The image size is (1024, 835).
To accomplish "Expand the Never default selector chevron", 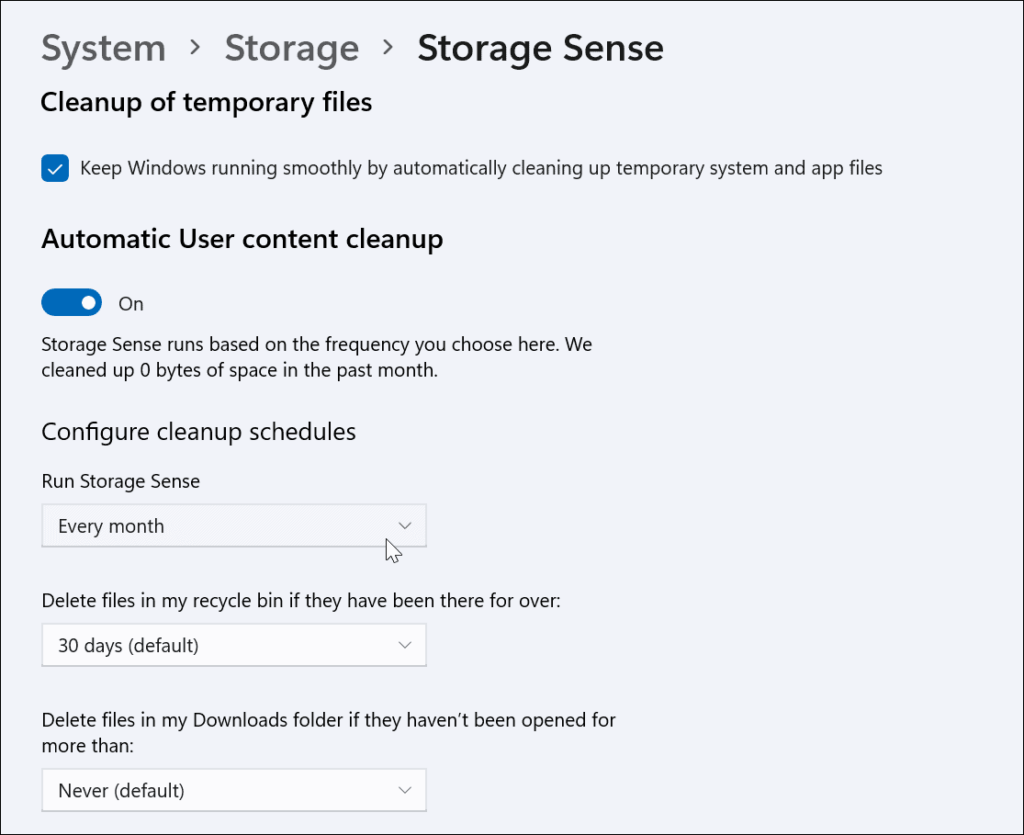I will click(405, 790).
